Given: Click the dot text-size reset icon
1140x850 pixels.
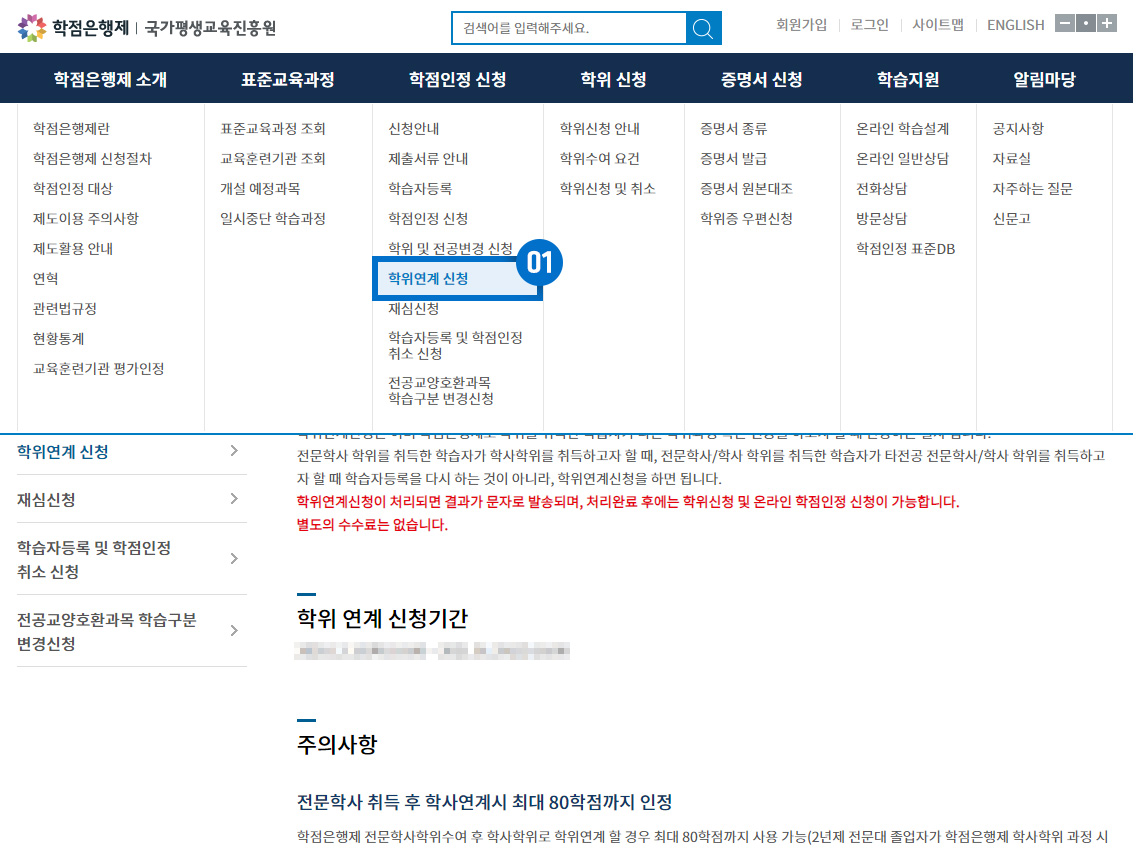Looking at the screenshot, I should coord(1086,24).
